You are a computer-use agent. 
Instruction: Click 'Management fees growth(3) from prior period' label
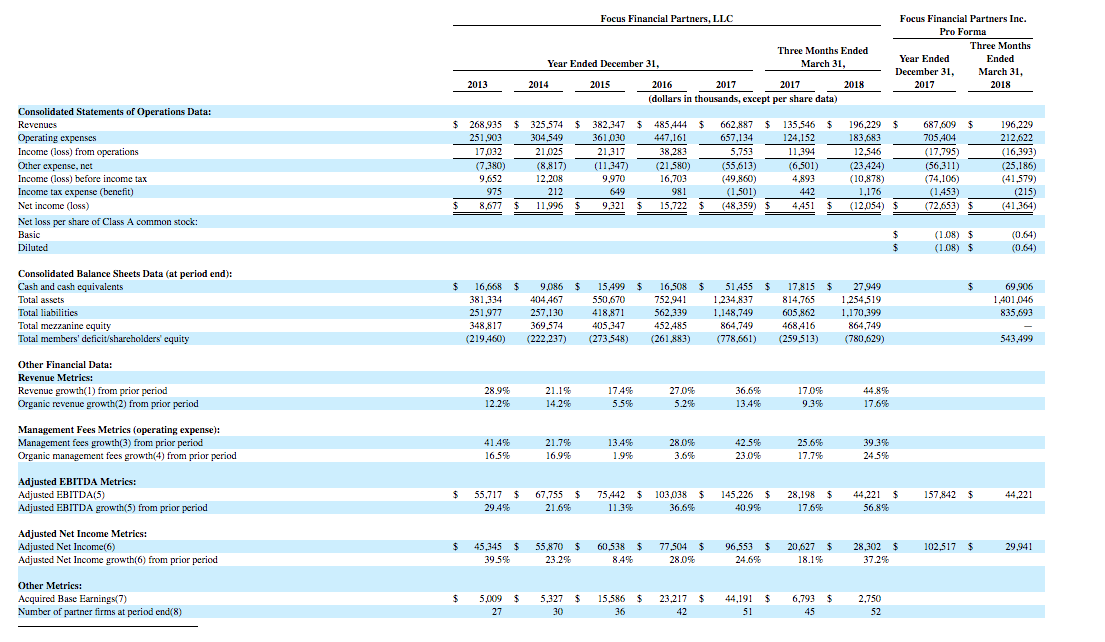(110, 443)
